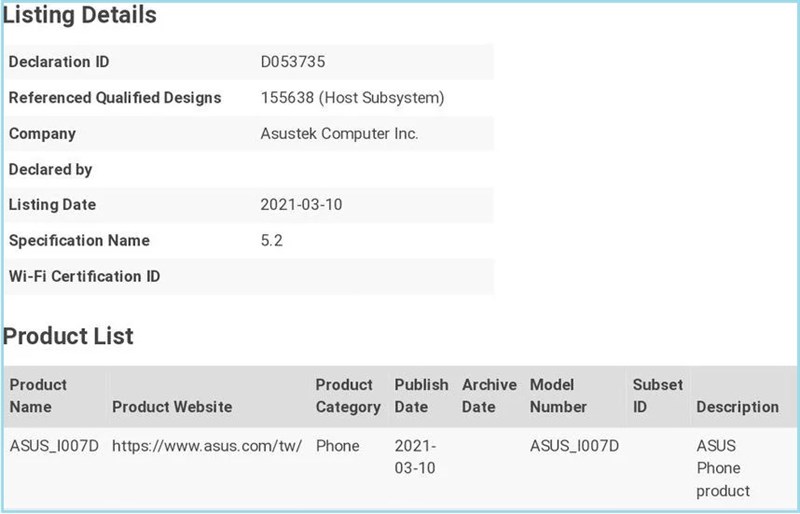Click the Declaration ID value D053735
The image size is (800, 514).
292,62
